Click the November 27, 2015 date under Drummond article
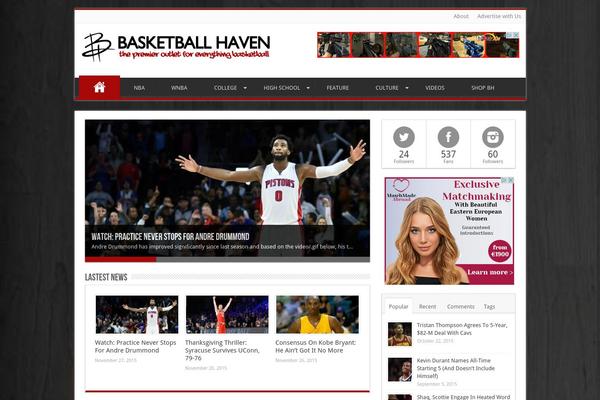The width and height of the screenshot is (600, 400). click(115, 360)
